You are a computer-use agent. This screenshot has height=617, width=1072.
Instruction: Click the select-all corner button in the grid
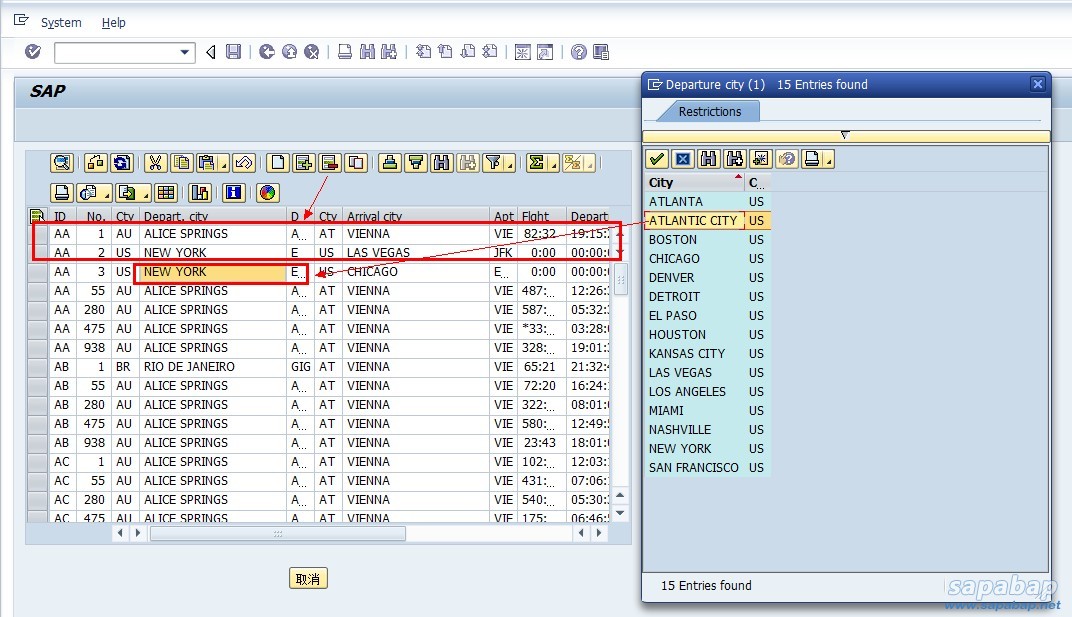point(38,216)
